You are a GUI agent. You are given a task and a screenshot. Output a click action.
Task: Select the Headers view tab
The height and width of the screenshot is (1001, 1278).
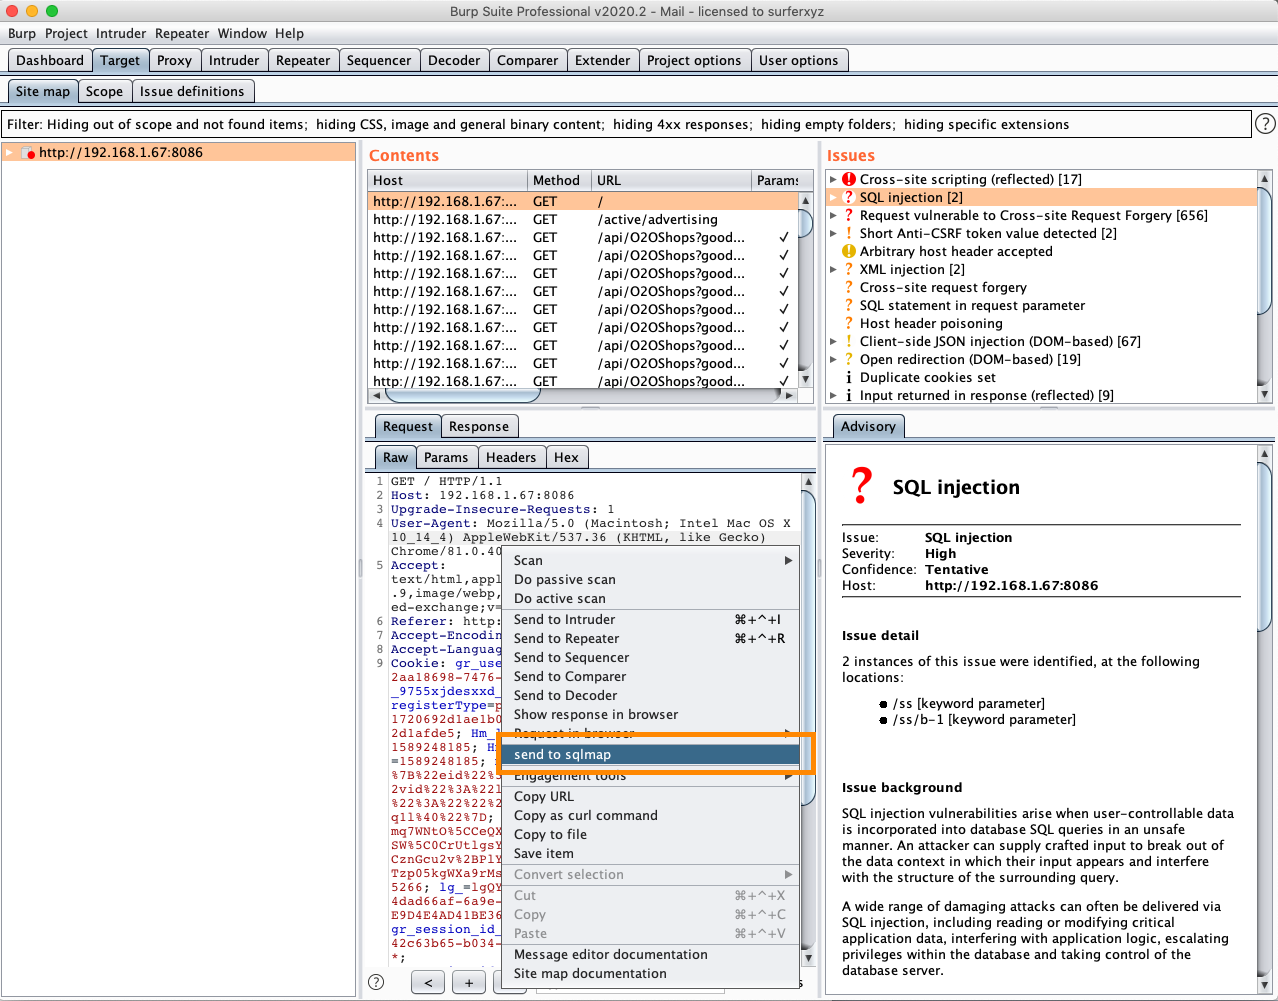point(511,458)
